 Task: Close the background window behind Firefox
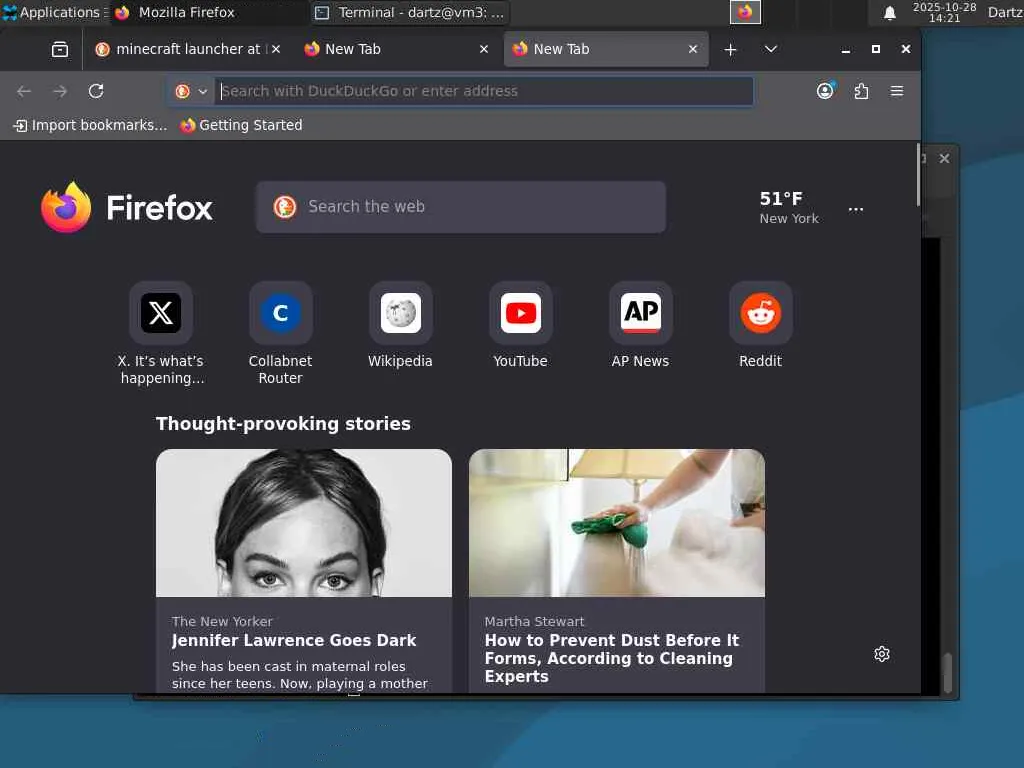944,159
